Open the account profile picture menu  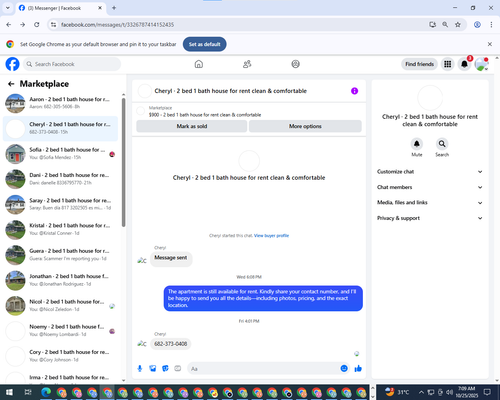tap(481, 64)
